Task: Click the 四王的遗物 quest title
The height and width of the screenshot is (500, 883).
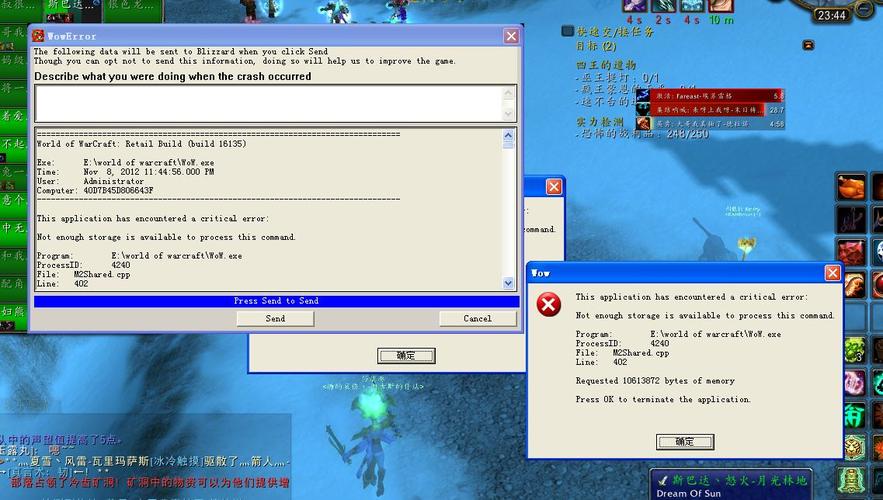Action: pos(606,65)
